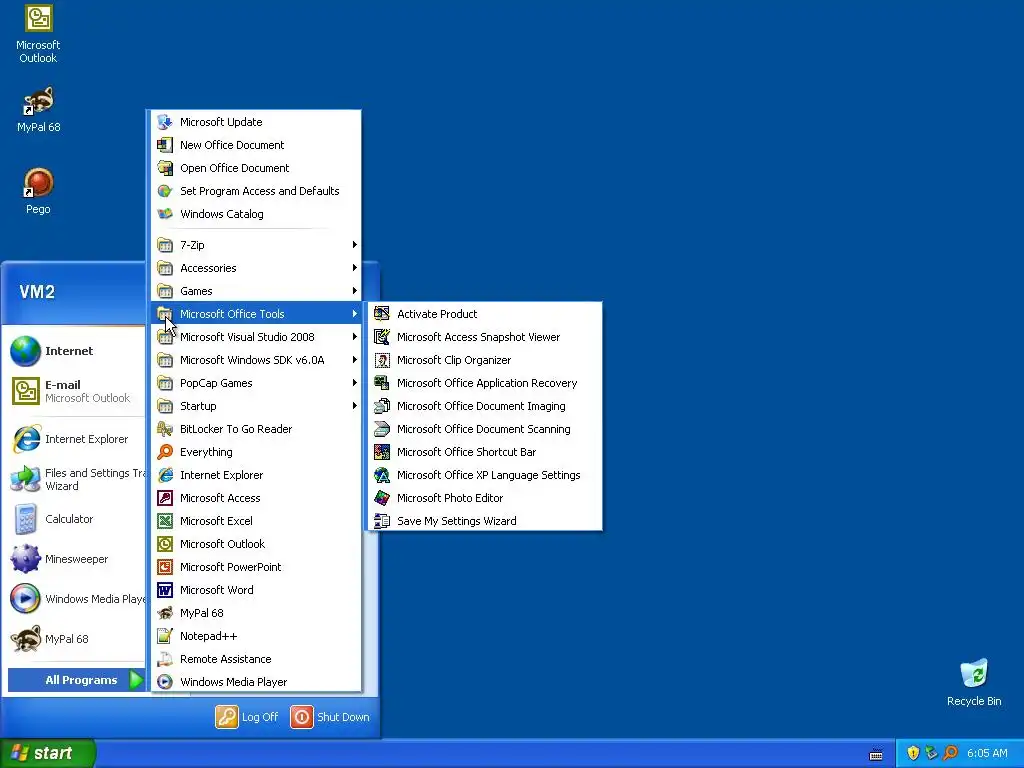Click Microsoft Word program icon

(x=165, y=590)
